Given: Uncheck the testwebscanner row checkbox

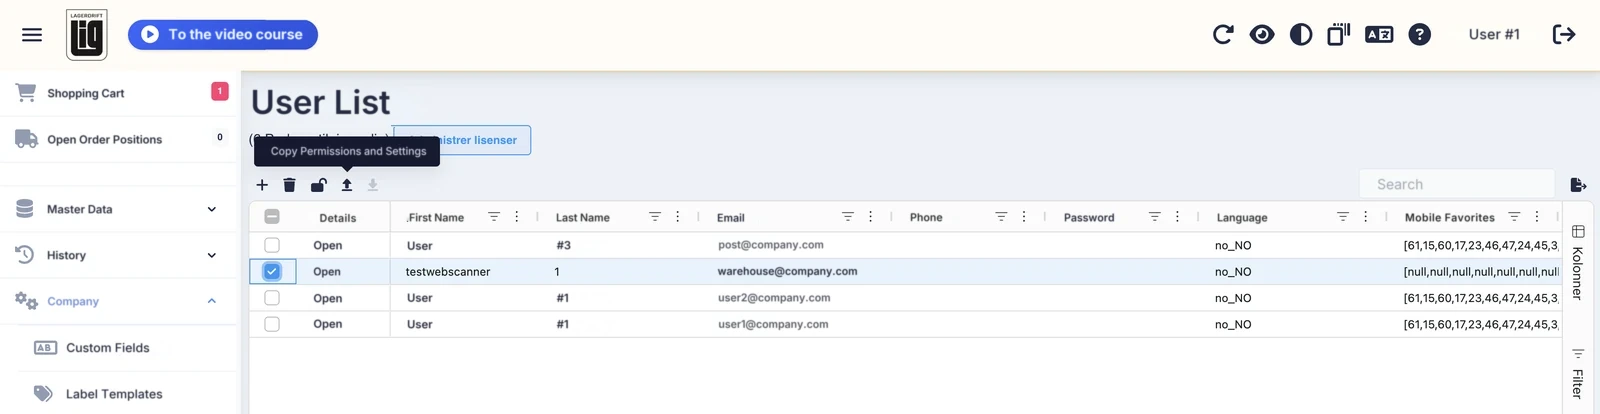Looking at the screenshot, I should coord(272,271).
